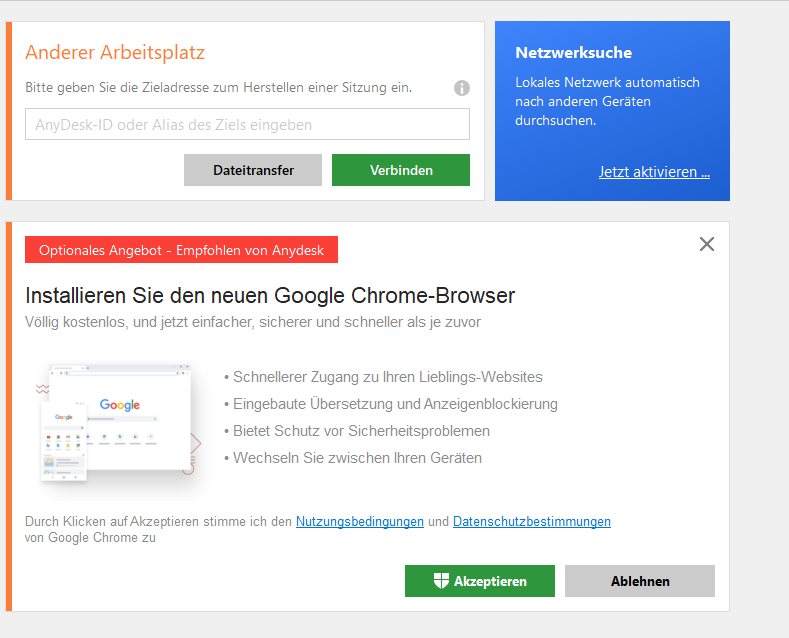Click the Netzwerksuche heading
The height and width of the screenshot is (638, 789).
tap(574, 53)
